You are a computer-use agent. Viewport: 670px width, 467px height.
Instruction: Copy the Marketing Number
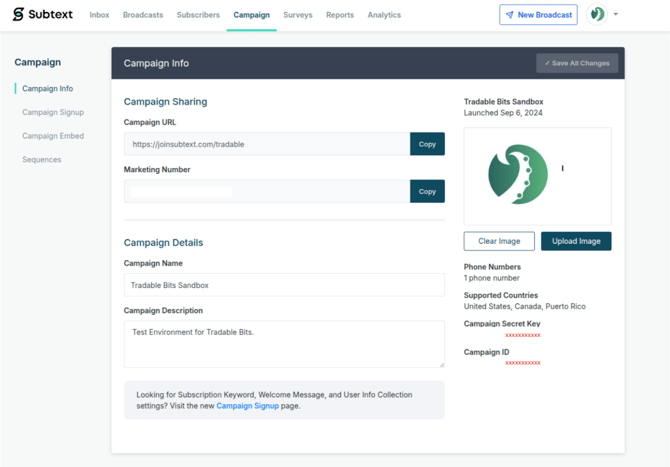pos(427,191)
